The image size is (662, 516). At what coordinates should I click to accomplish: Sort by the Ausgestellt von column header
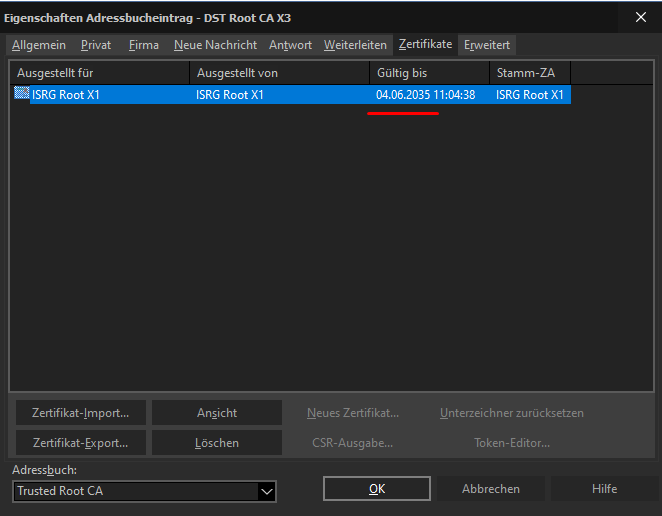279,73
